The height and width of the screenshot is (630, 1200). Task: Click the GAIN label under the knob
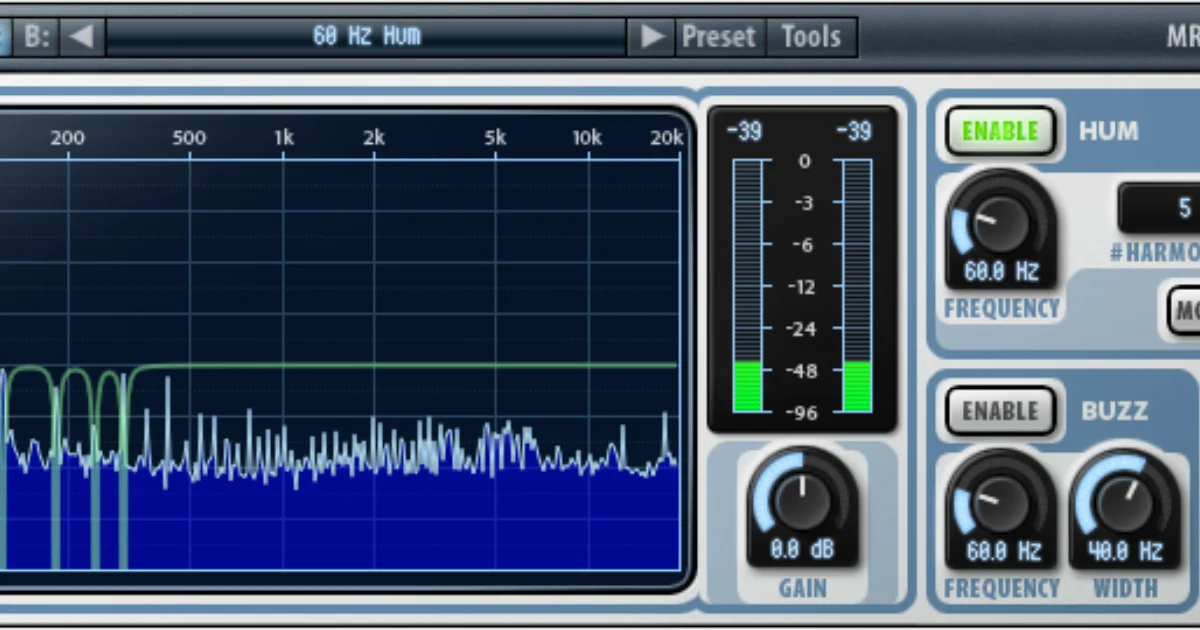(802, 588)
